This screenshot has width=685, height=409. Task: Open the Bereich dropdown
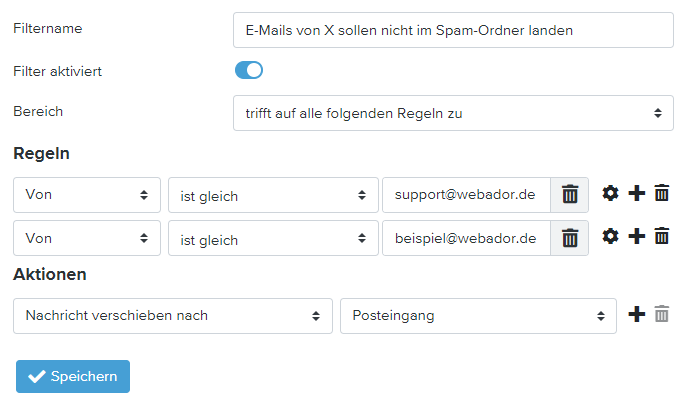tap(453, 113)
